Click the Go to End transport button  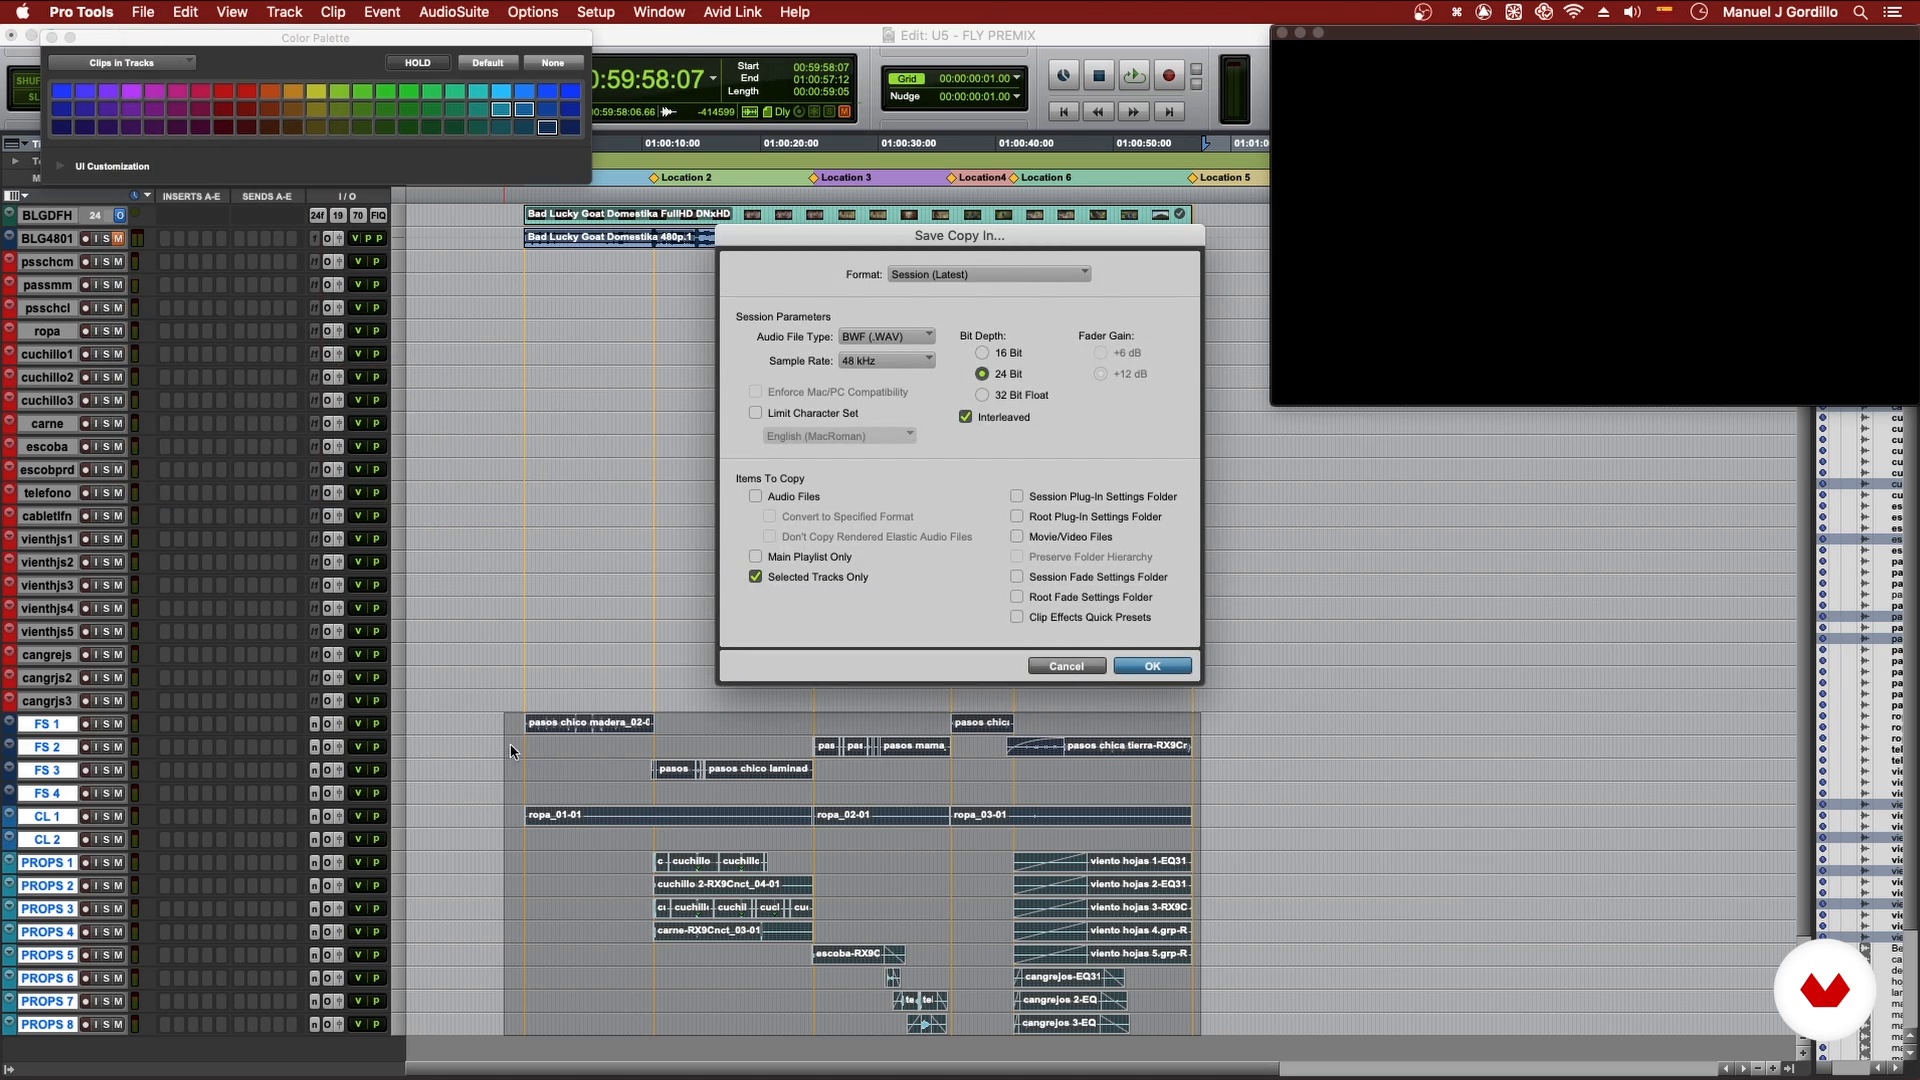1168,112
